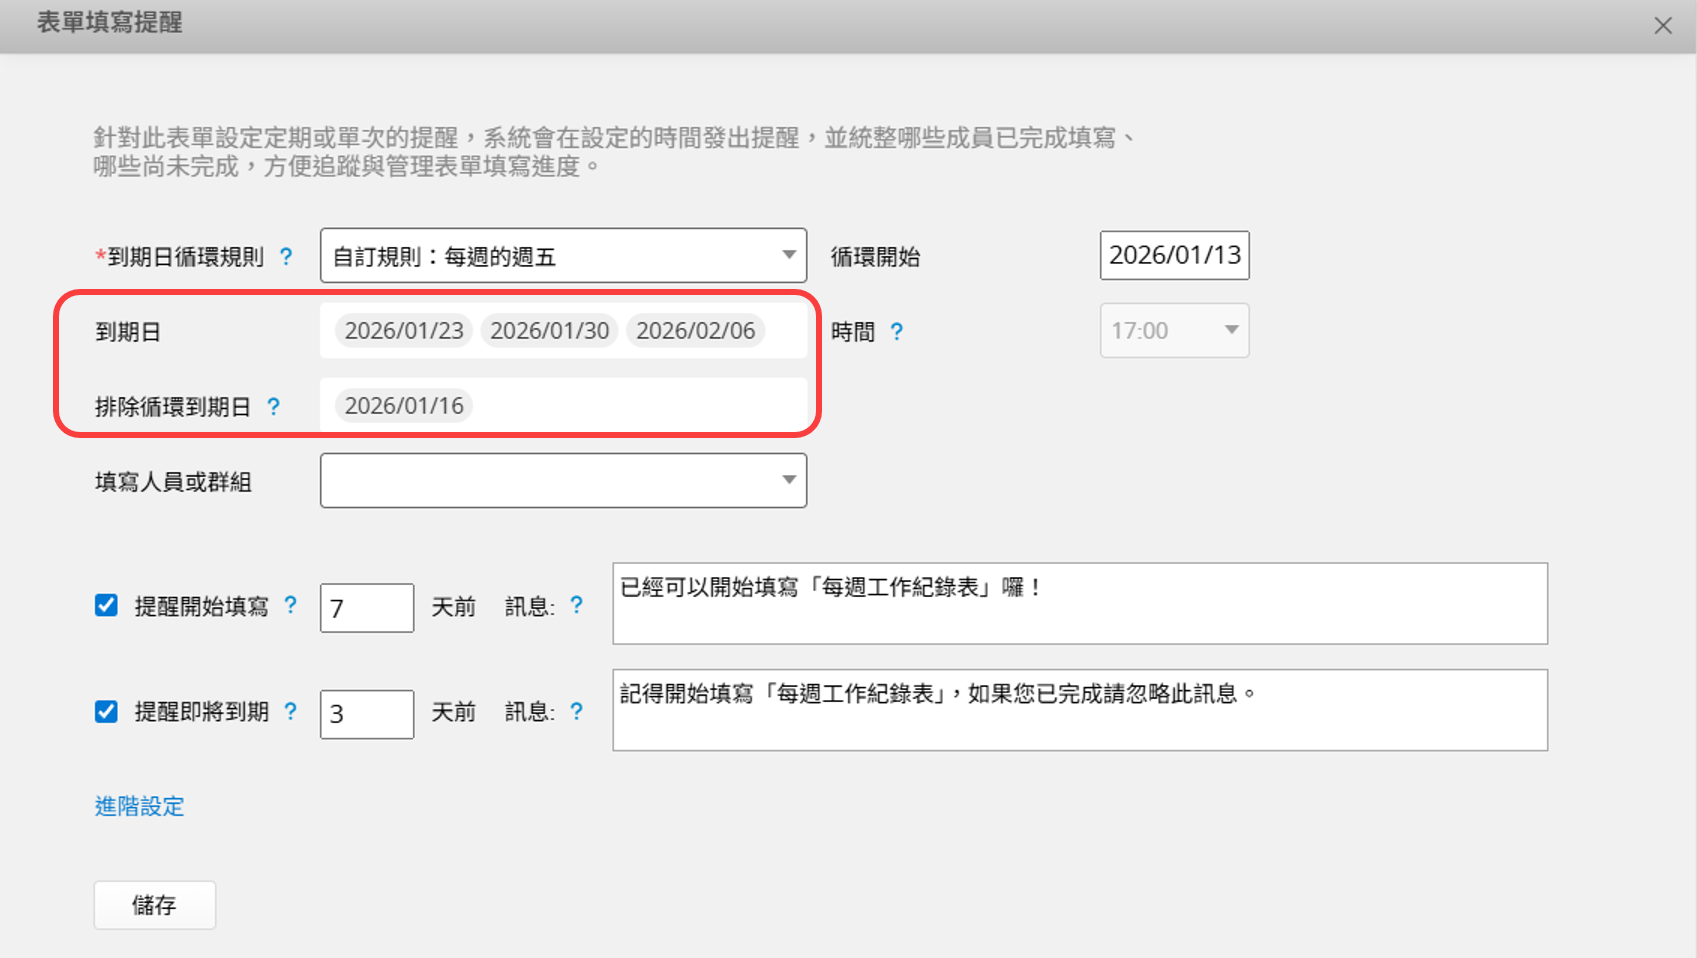Click the 7 days-before input field
This screenshot has height=958, width=1697.
coord(366,608)
